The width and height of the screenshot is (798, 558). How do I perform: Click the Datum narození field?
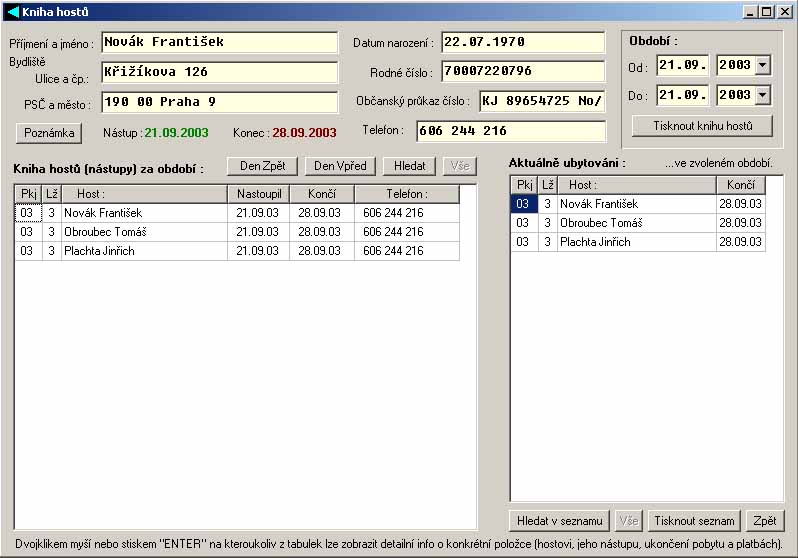point(523,42)
